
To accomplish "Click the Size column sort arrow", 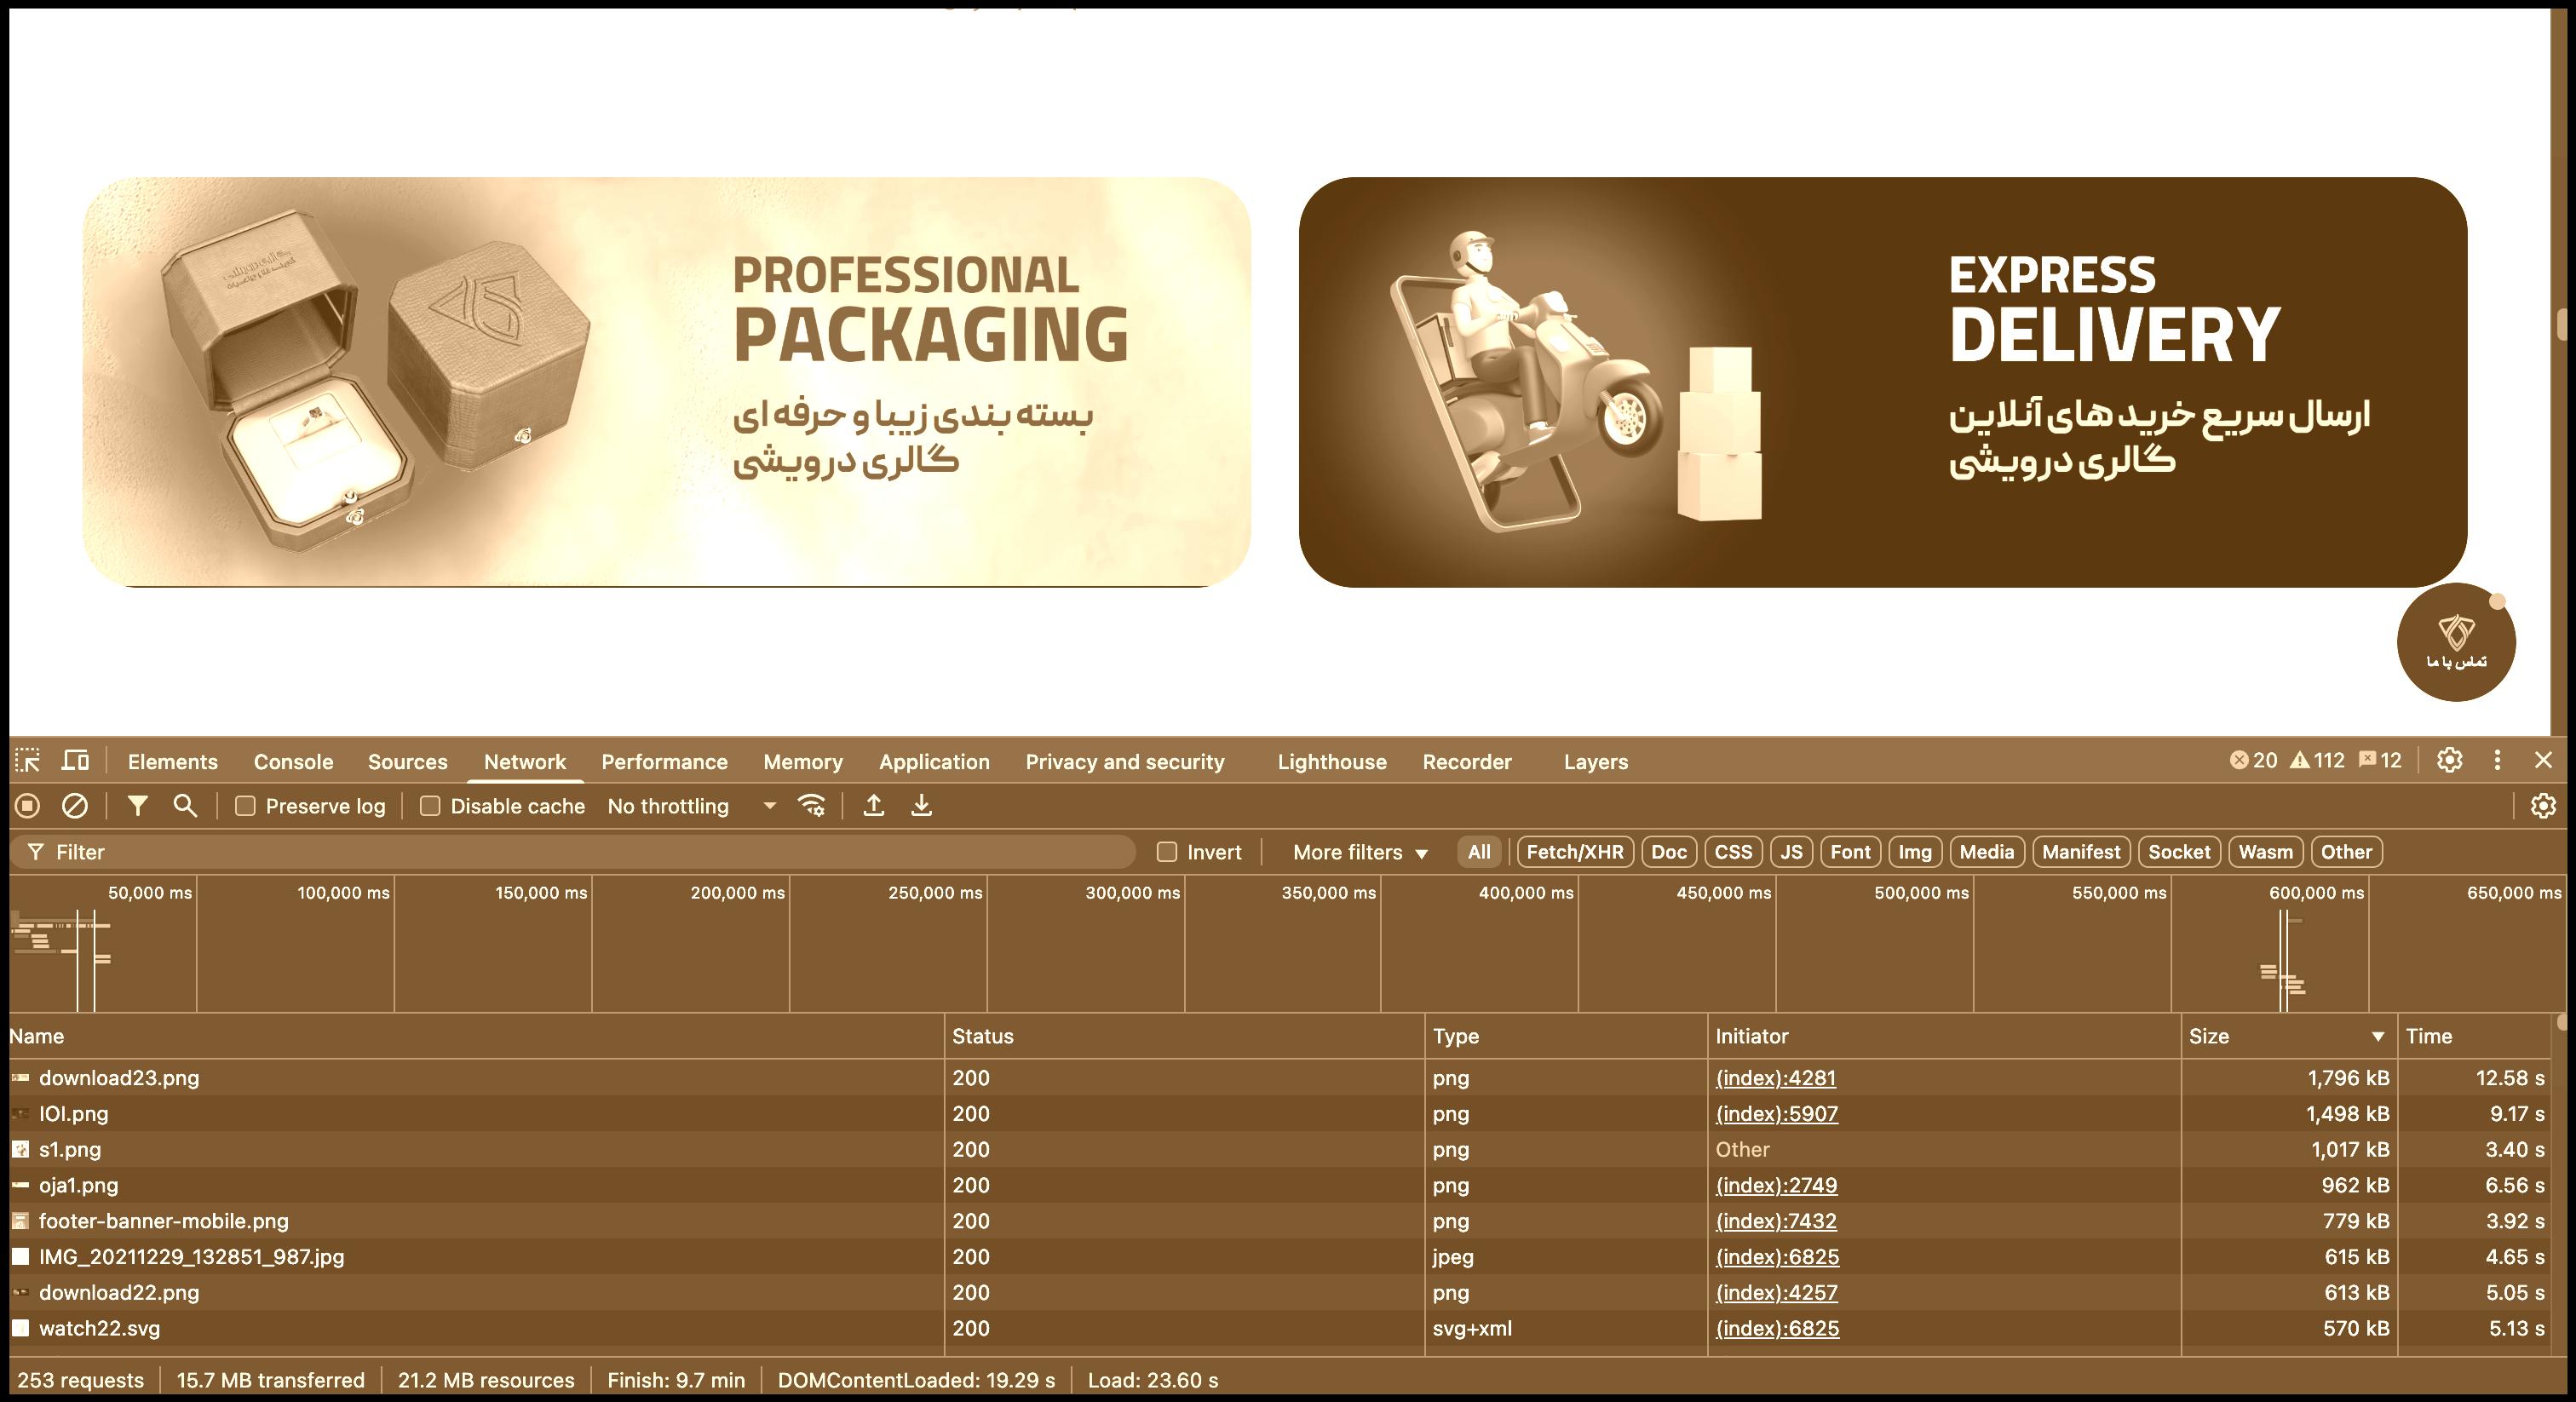I will pos(2377,1037).
